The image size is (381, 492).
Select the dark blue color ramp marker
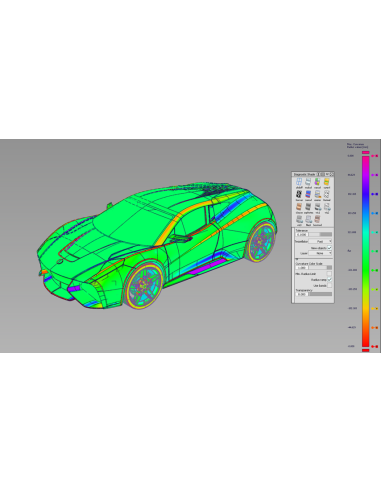point(375,194)
